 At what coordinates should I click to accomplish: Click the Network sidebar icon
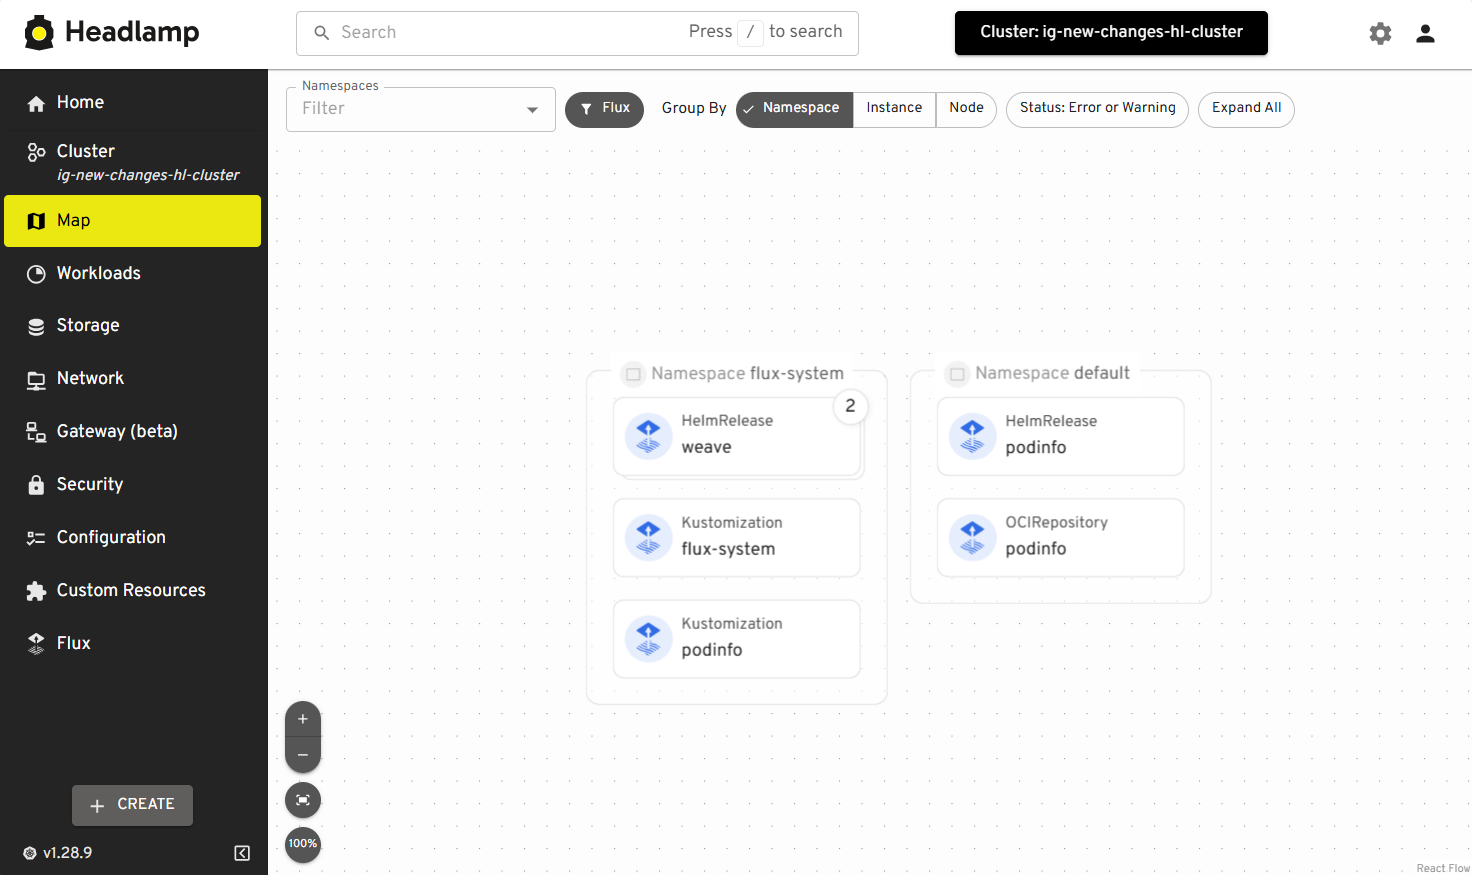(36, 380)
